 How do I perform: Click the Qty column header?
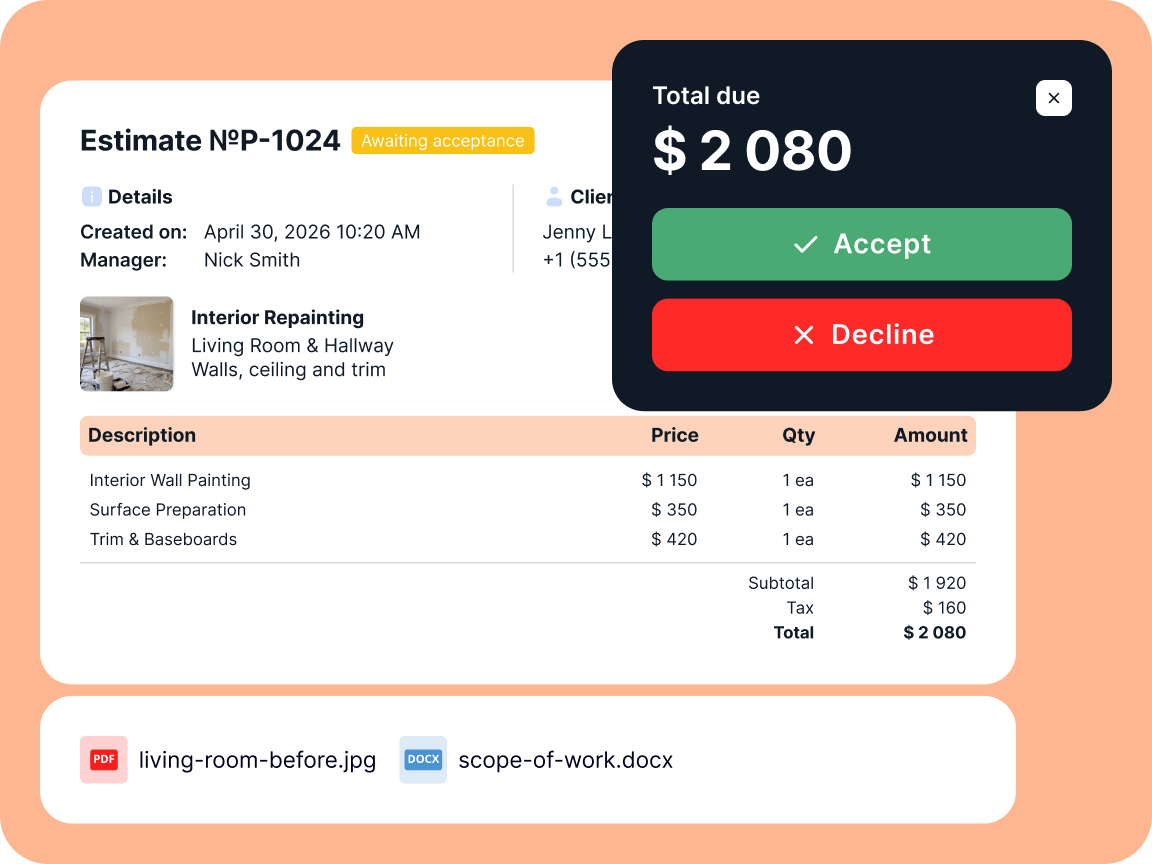pyautogui.click(x=798, y=435)
